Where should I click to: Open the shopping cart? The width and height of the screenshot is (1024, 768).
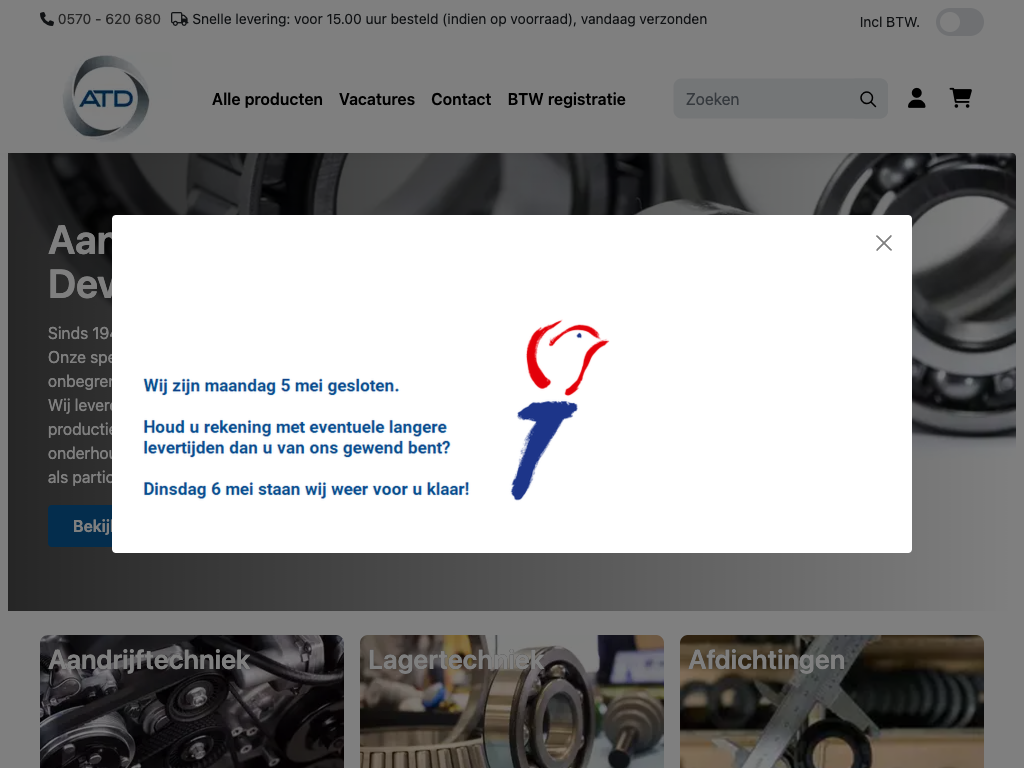tap(960, 98)
